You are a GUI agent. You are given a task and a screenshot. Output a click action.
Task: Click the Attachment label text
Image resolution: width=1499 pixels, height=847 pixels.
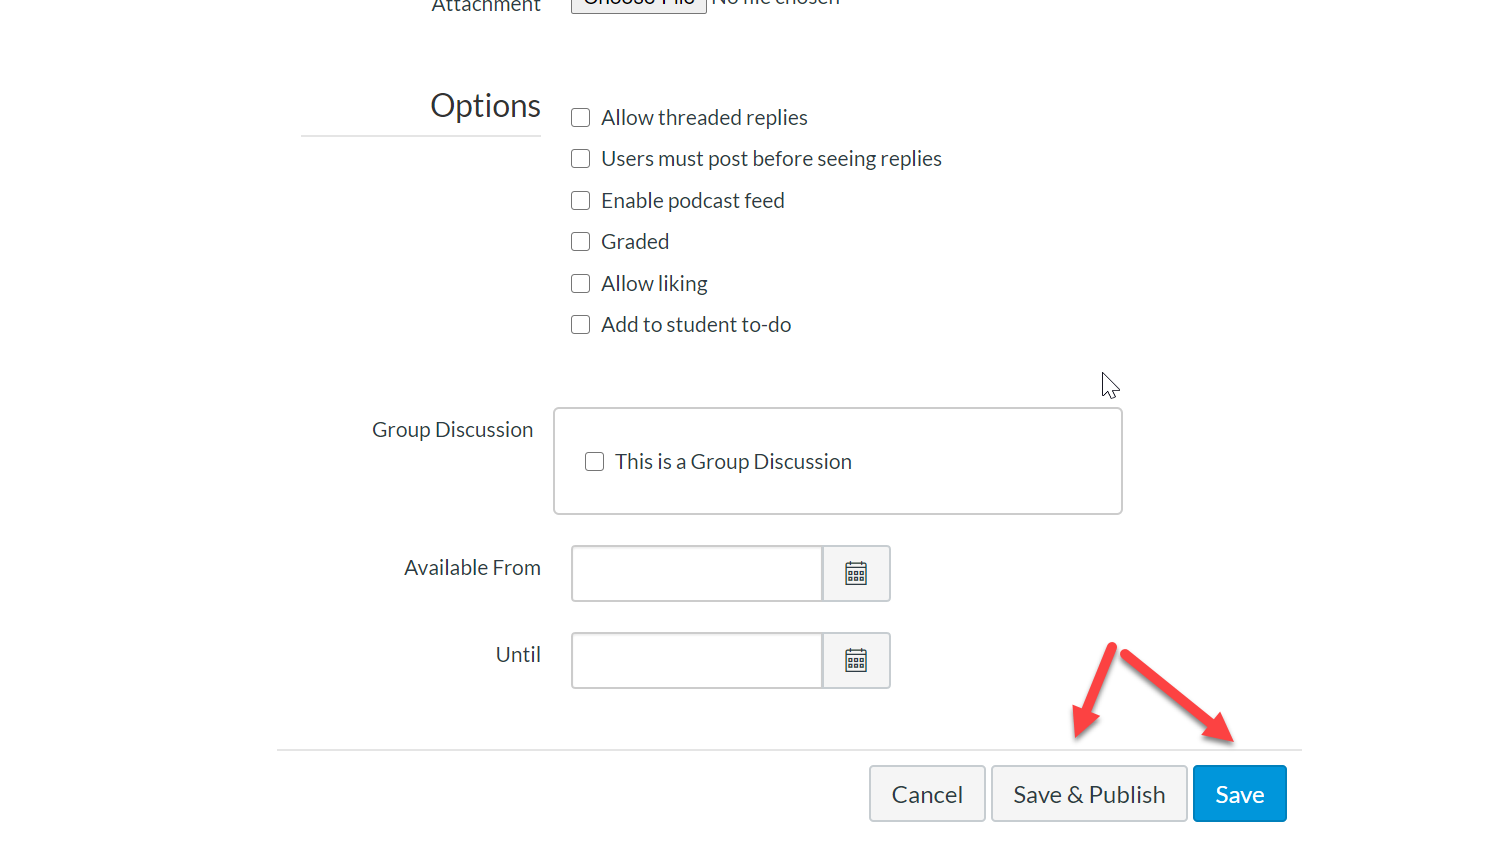pyautogui.click(x=486, y=6)
